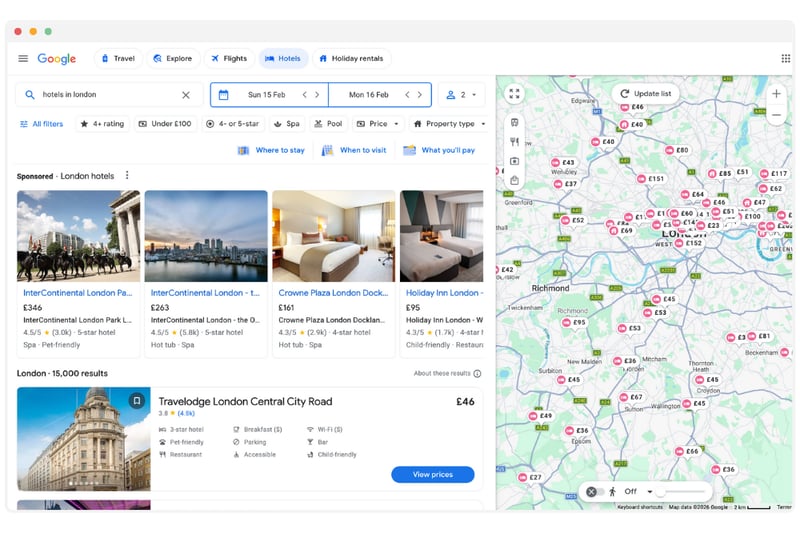Switch to the Holiday rentals tab
Screen dimensions: 800x533
pyautogui.click(x=352, y=58)
